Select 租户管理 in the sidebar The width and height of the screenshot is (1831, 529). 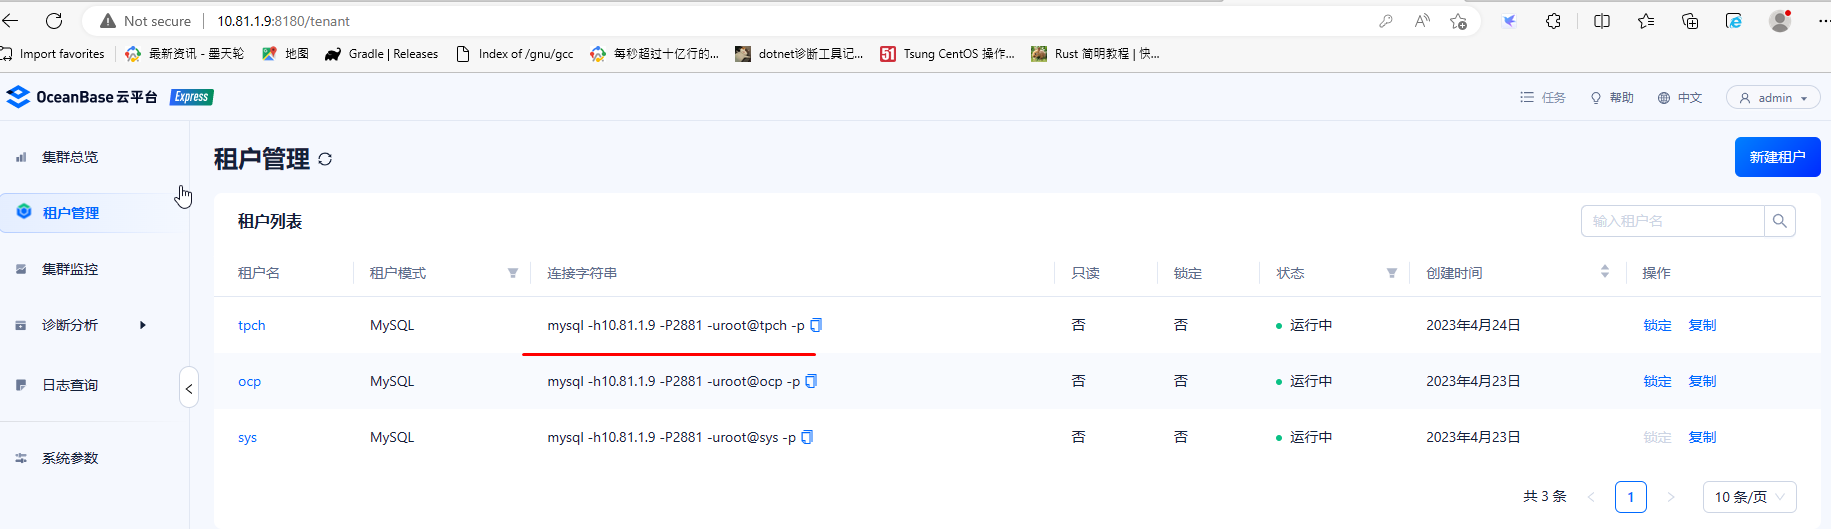pos(71,213)
